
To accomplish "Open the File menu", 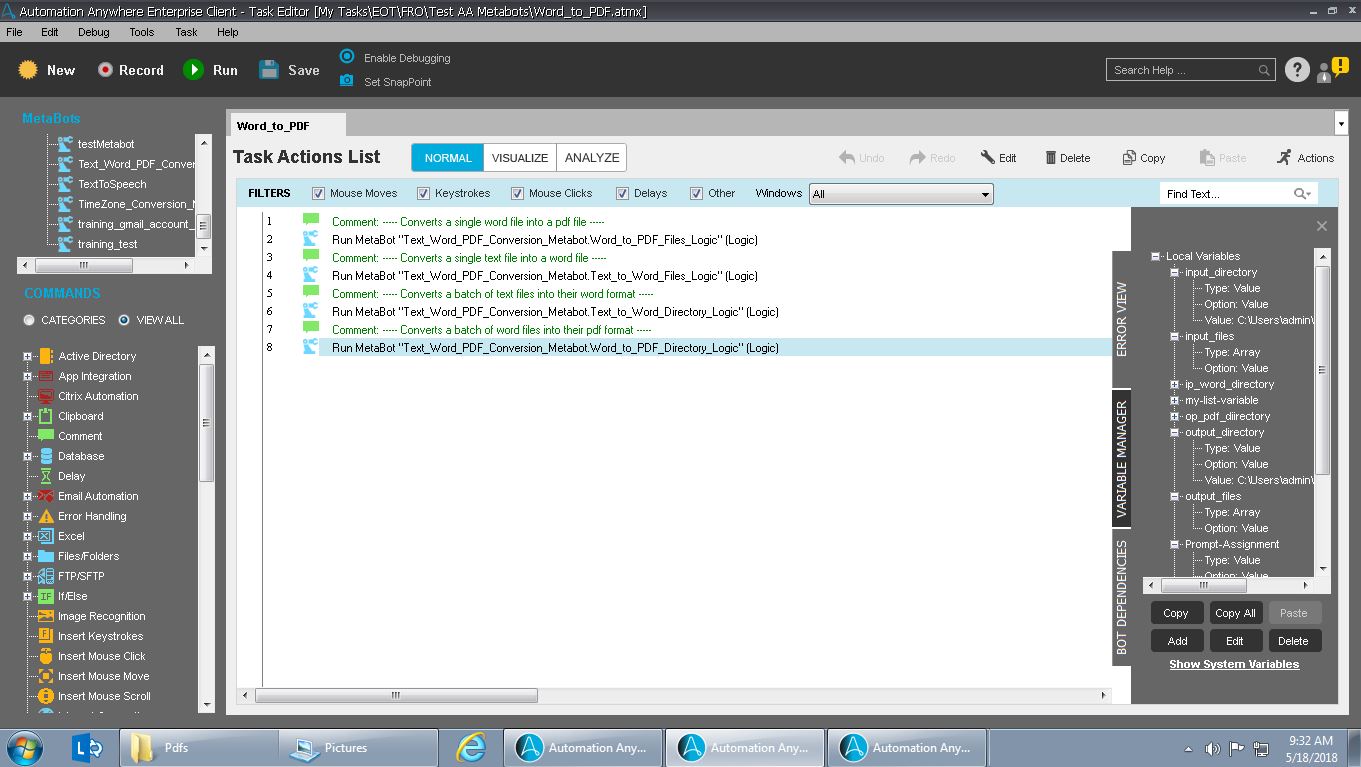I will point(14,32).
